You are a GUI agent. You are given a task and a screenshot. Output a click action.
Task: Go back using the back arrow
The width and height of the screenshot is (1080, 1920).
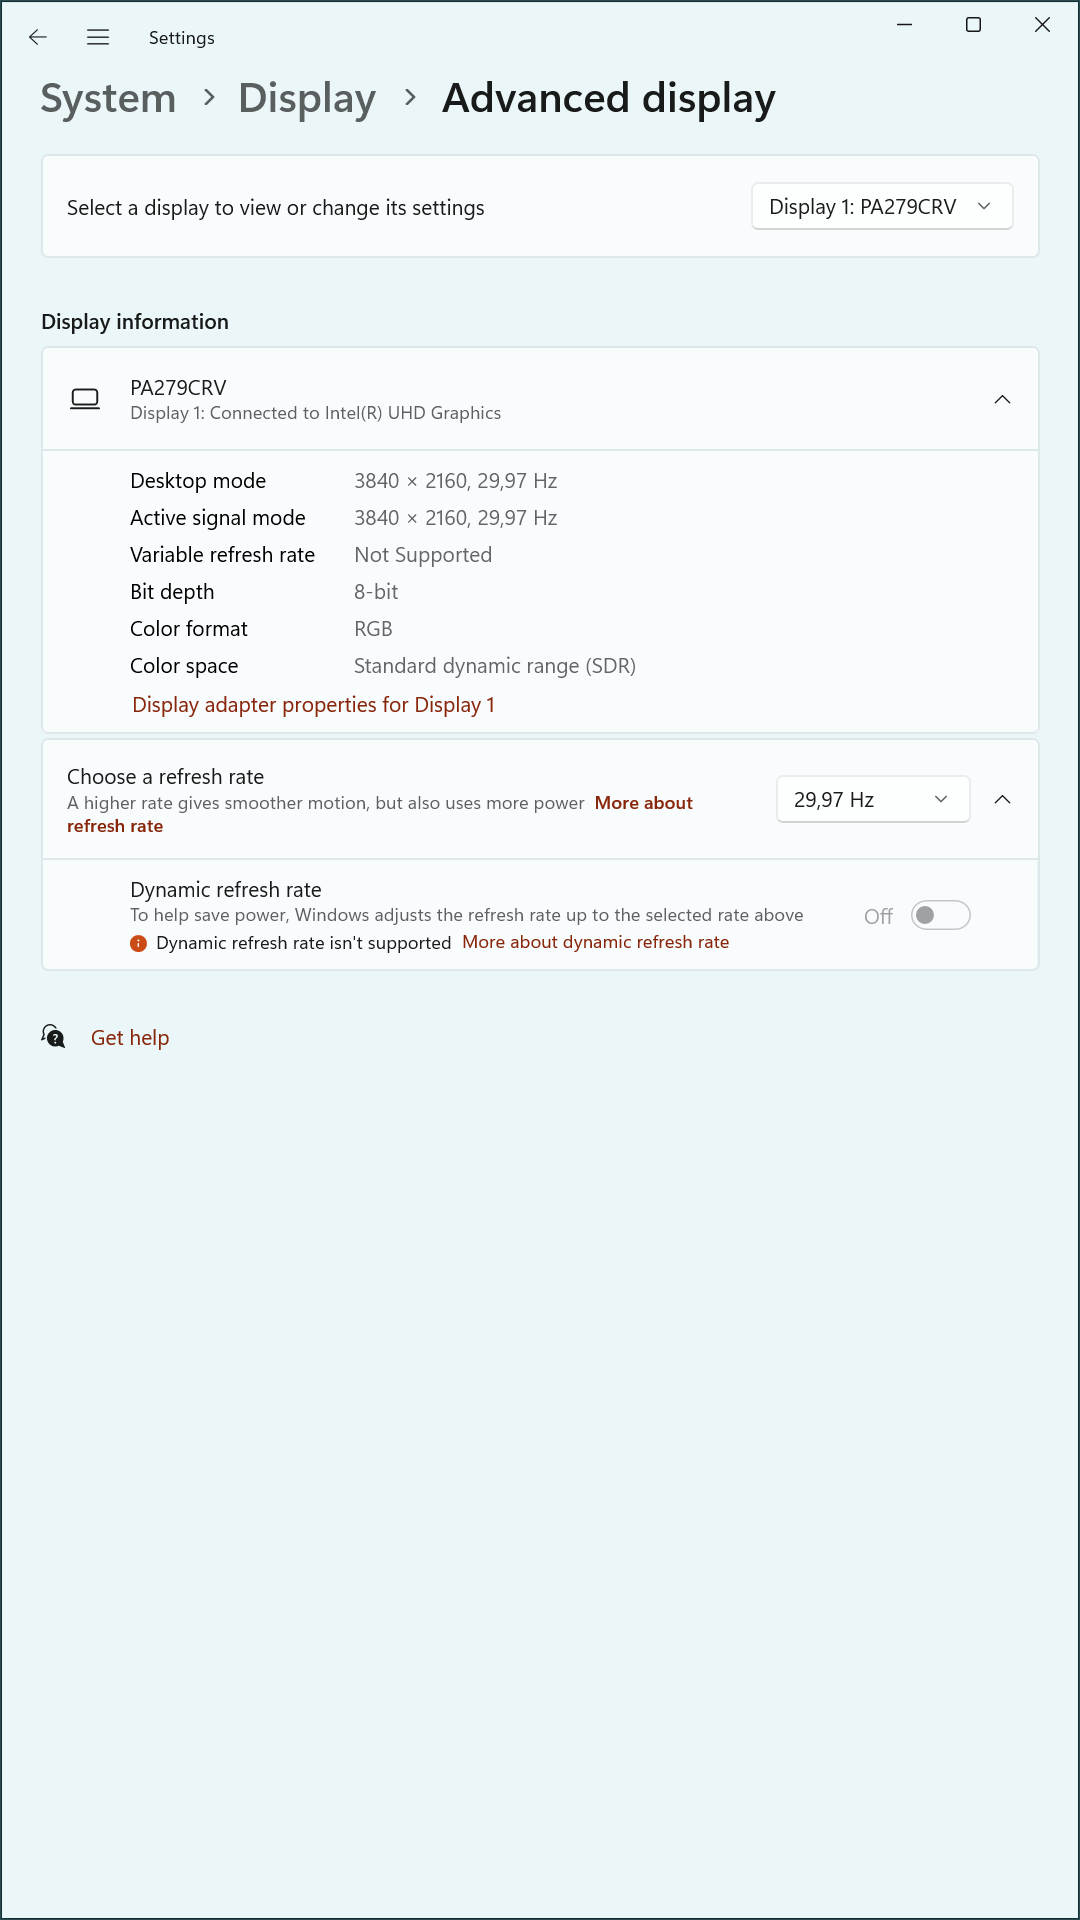pos(38,37)
